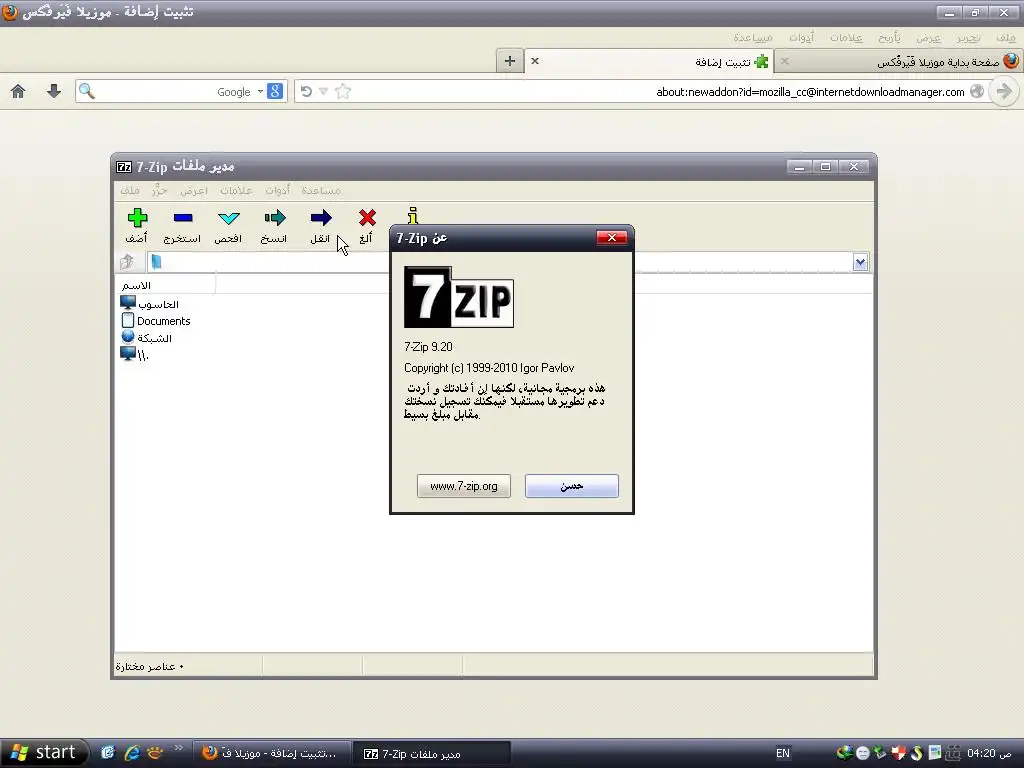Open the حرّر edit menu in 7-Zip
Viewport: 1024px width, 768px height.
point(160,190)
